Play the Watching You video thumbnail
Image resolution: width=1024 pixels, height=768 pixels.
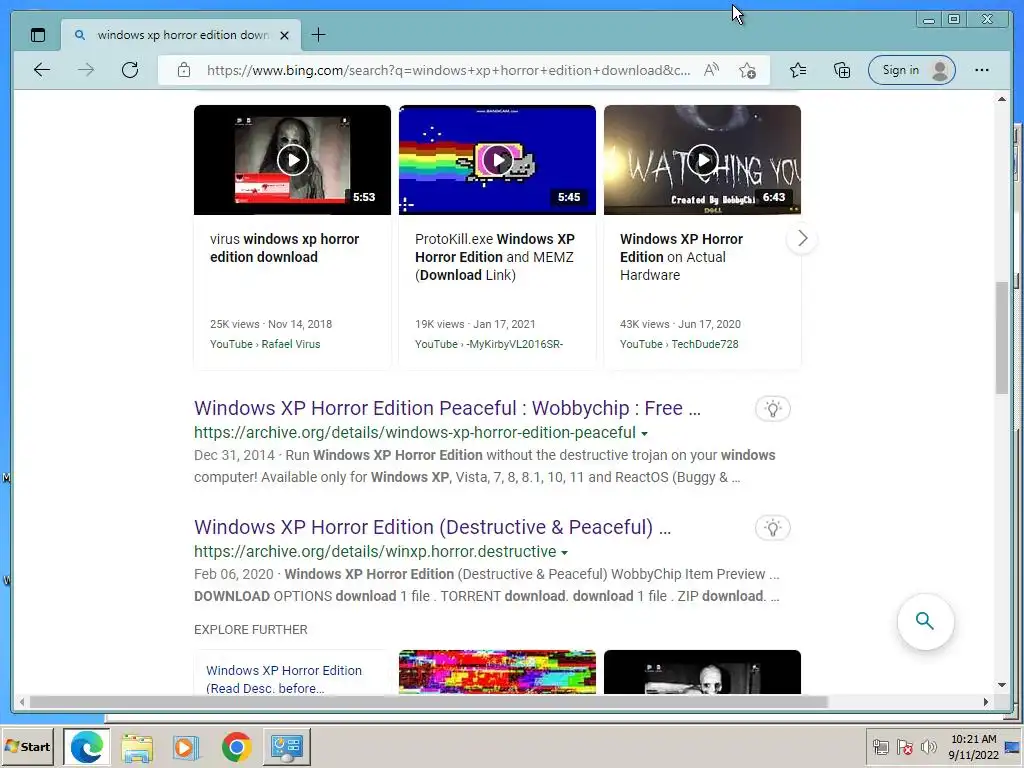[703, 160]
